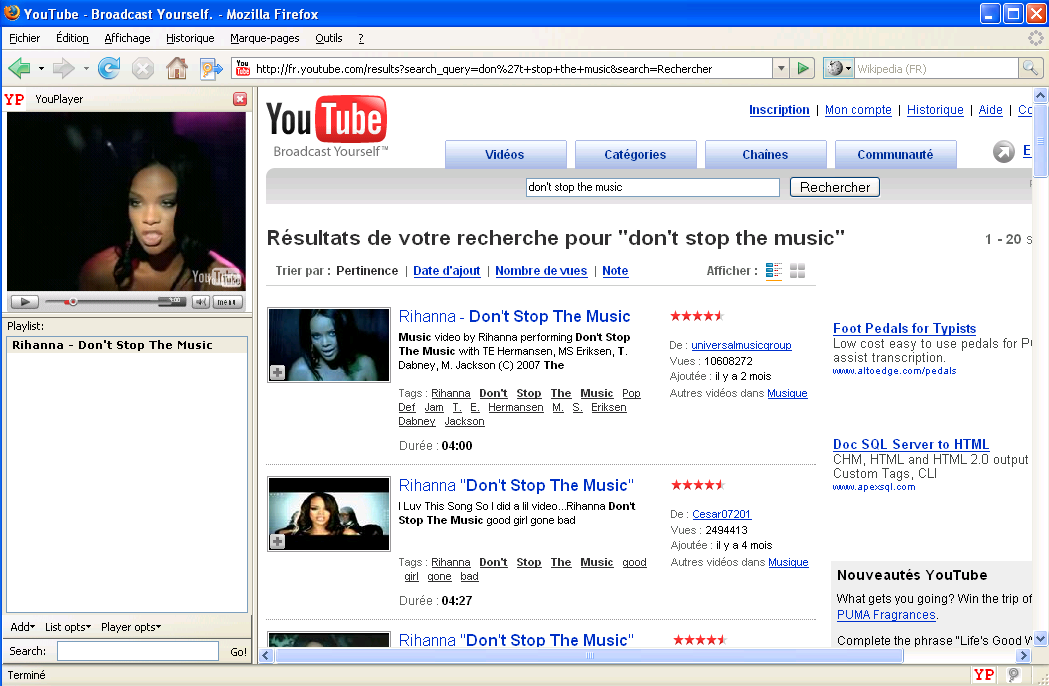The image size is (1049, 686).
Task: Click the Rechercher button
Action: (835, 187)
